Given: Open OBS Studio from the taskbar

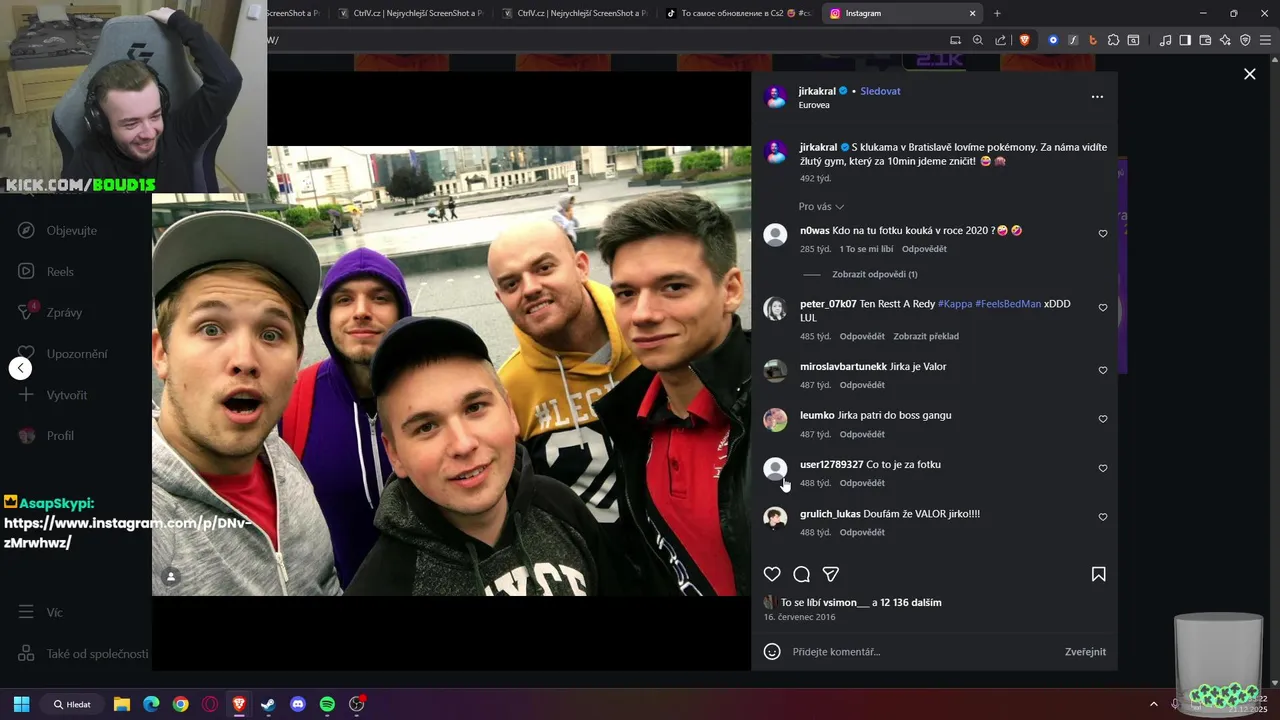Looking at the screenshot, I should (x=356, y=704).
